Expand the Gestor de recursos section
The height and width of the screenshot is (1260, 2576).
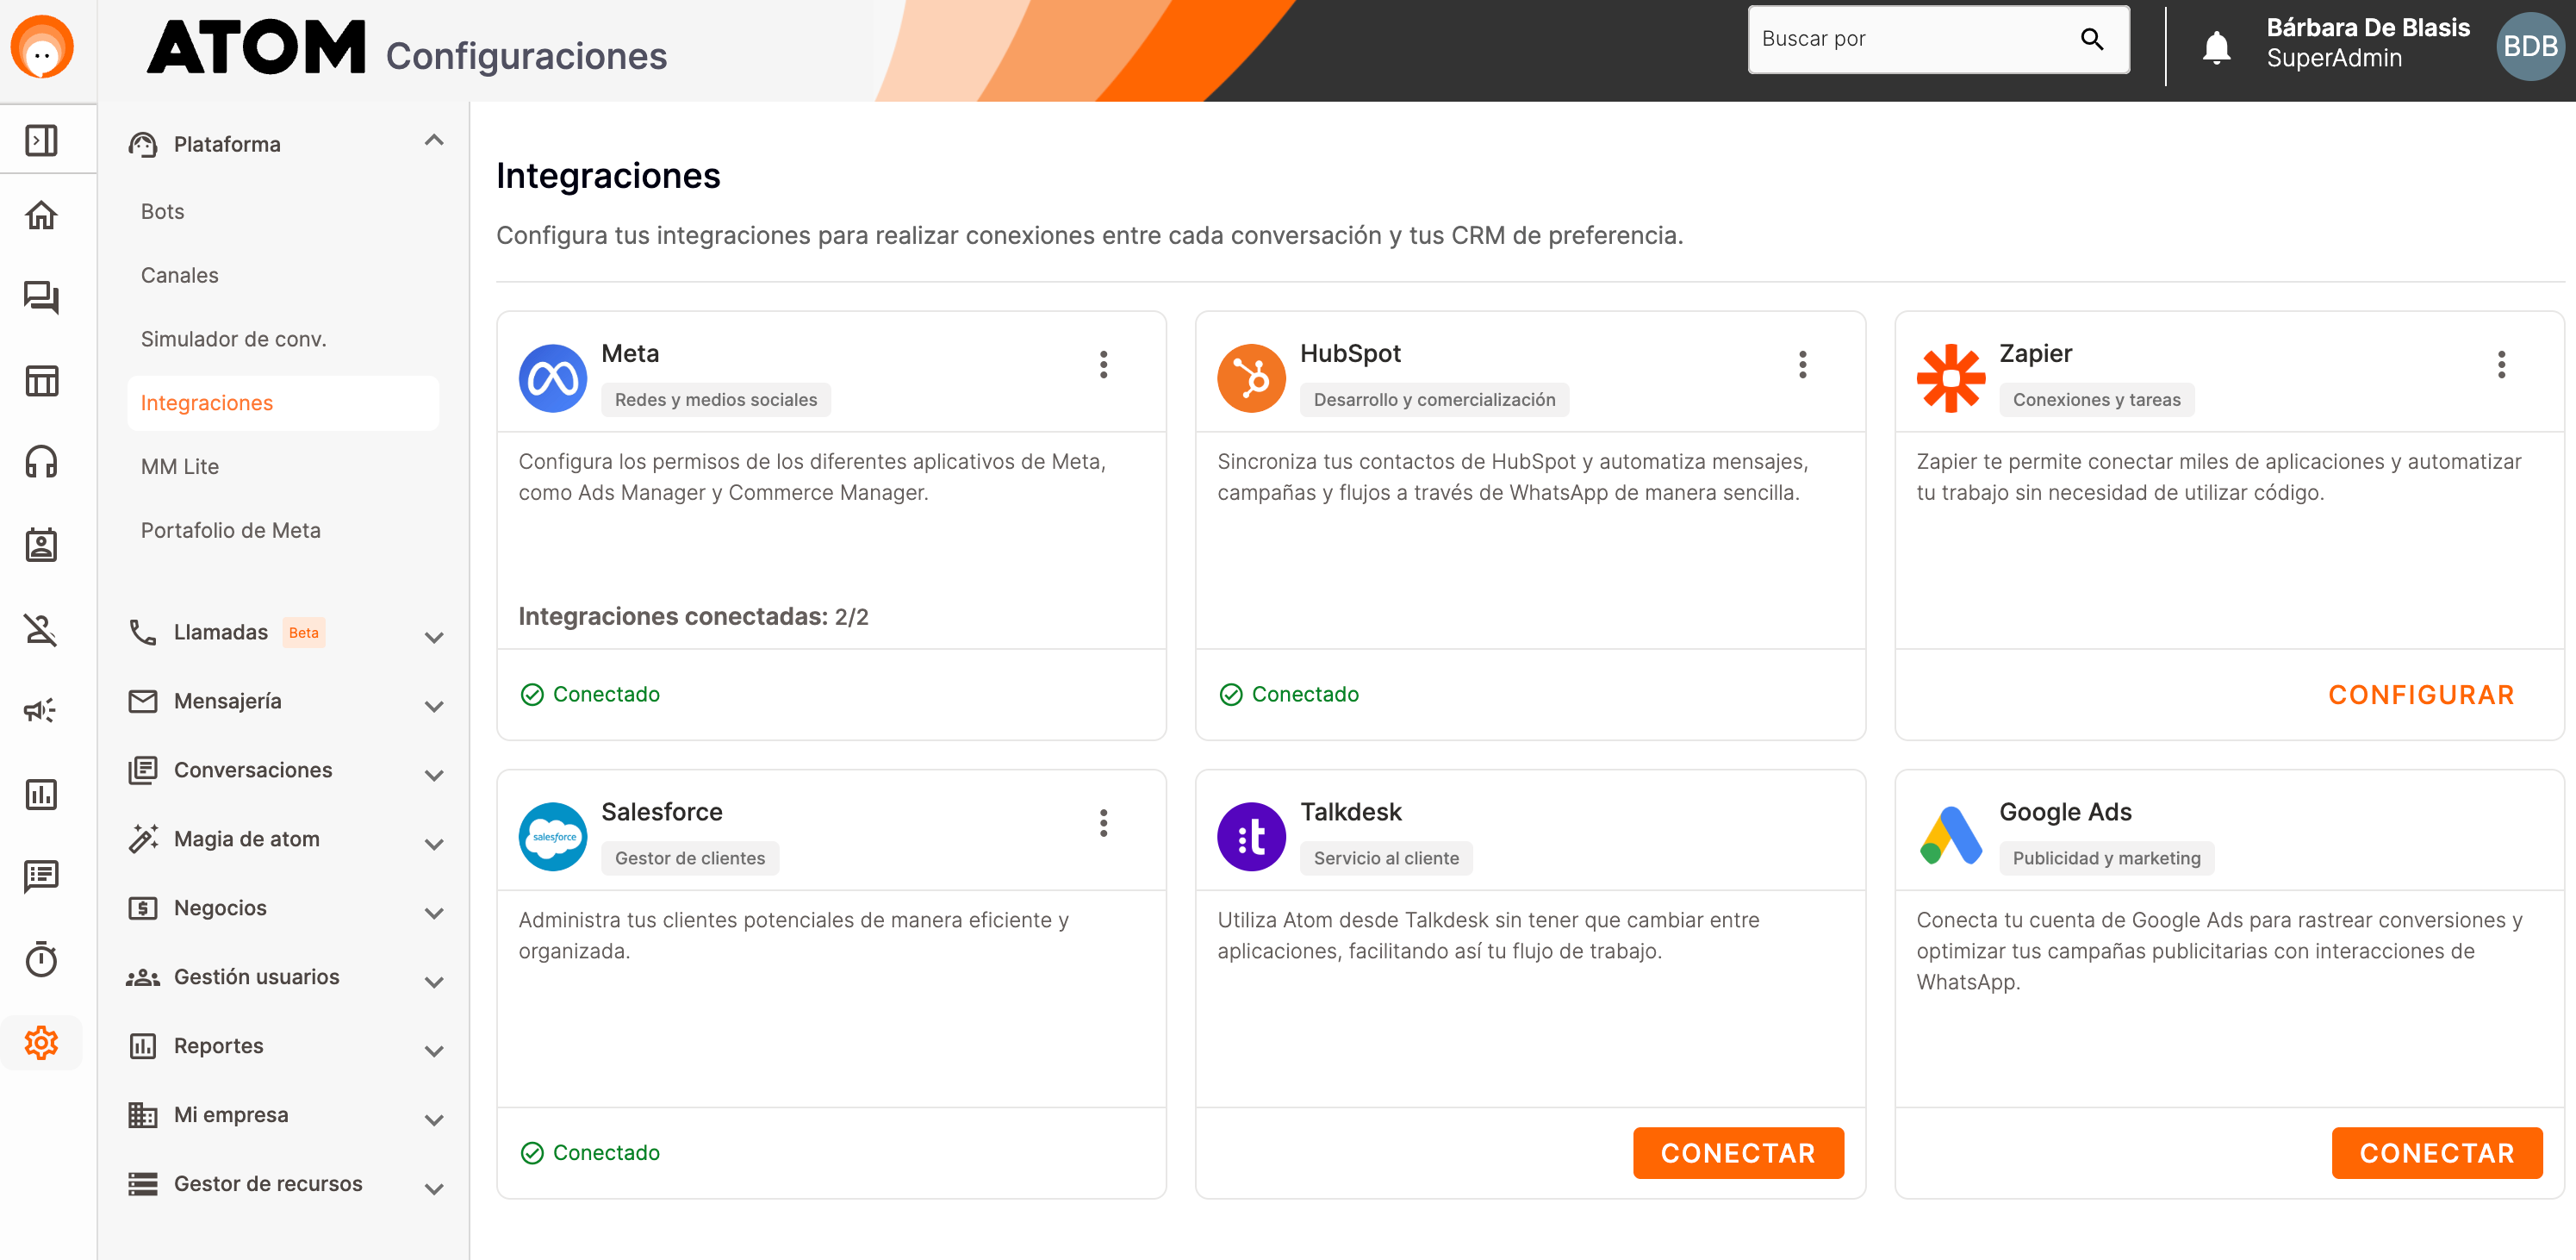point(433,1189)
